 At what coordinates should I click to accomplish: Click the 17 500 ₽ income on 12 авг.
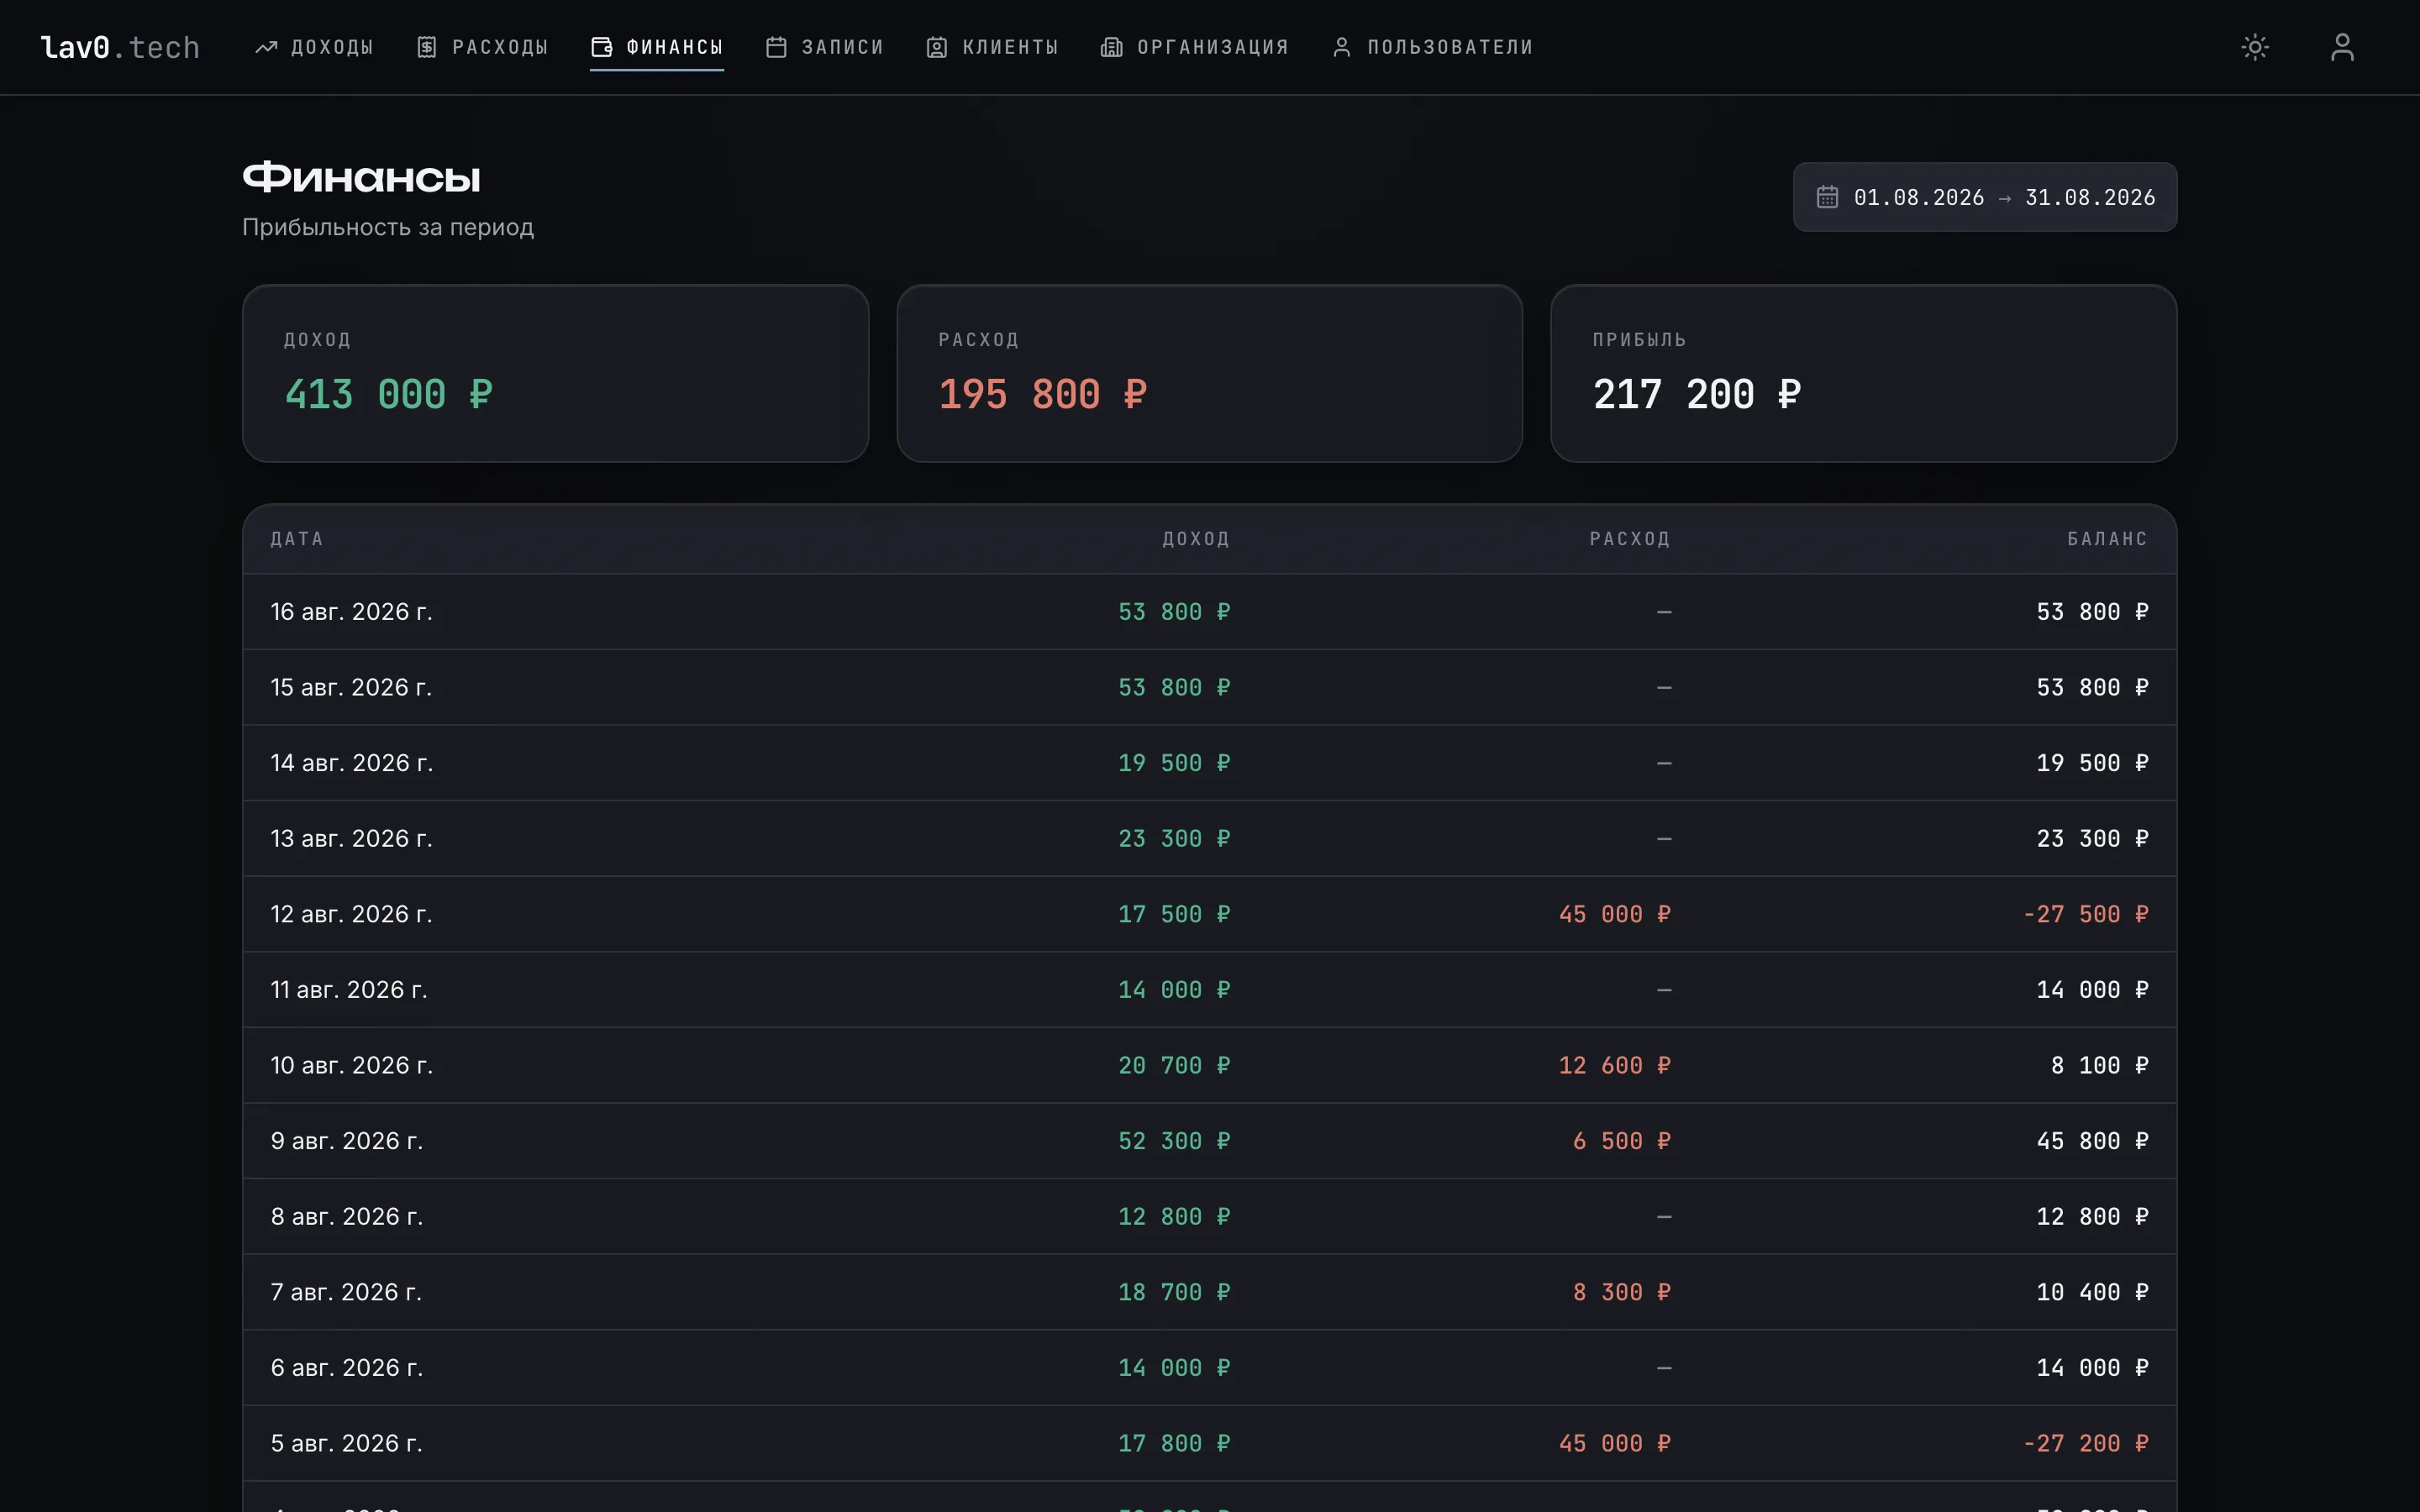tap(1174, 914)
